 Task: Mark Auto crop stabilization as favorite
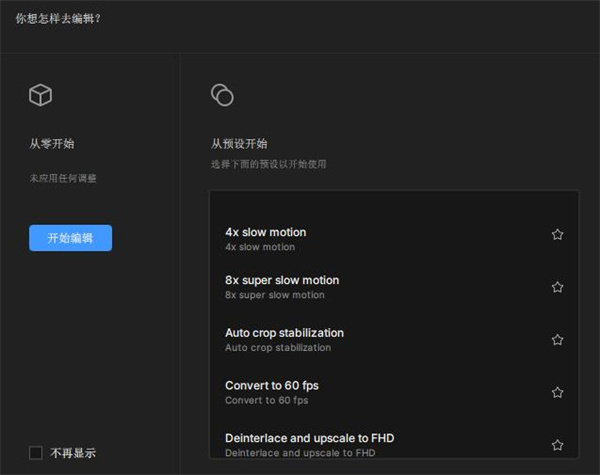557,340
